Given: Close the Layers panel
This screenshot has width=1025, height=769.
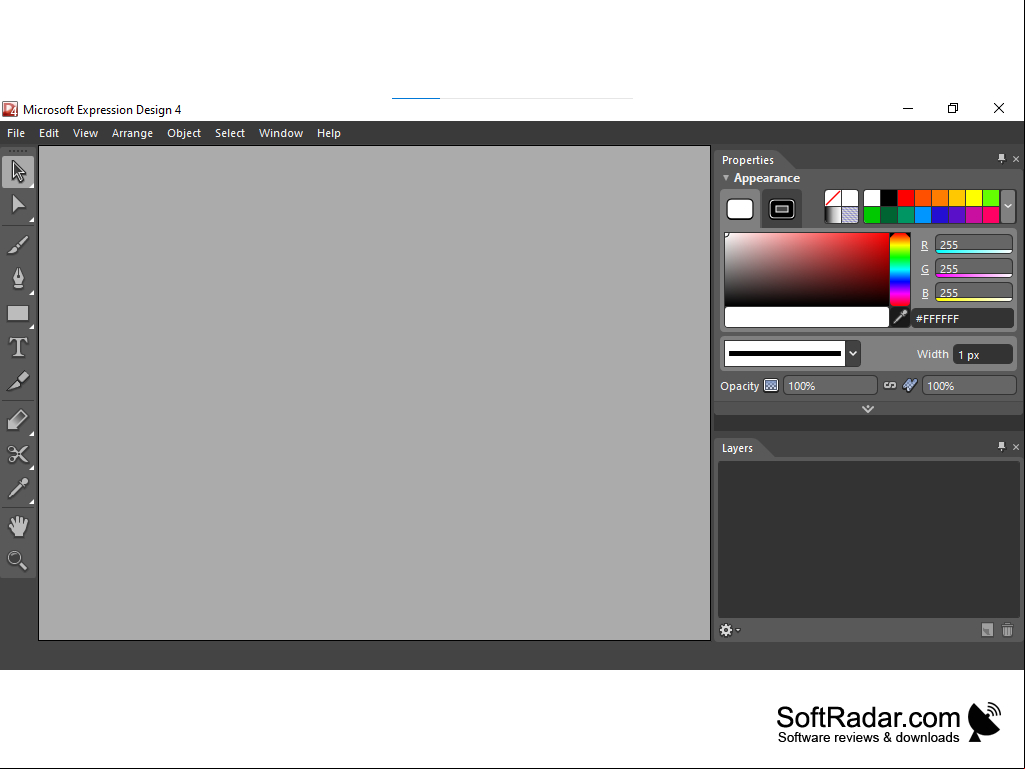Looking at the screenshot, I should click(1016, 447).
